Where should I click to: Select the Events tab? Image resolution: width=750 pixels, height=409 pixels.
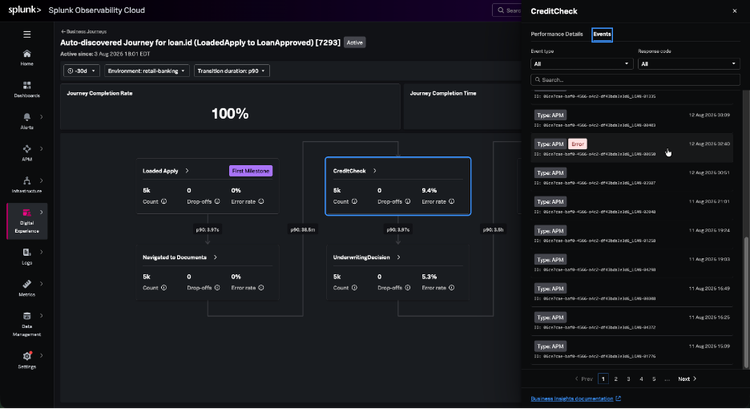coord(602,34)
